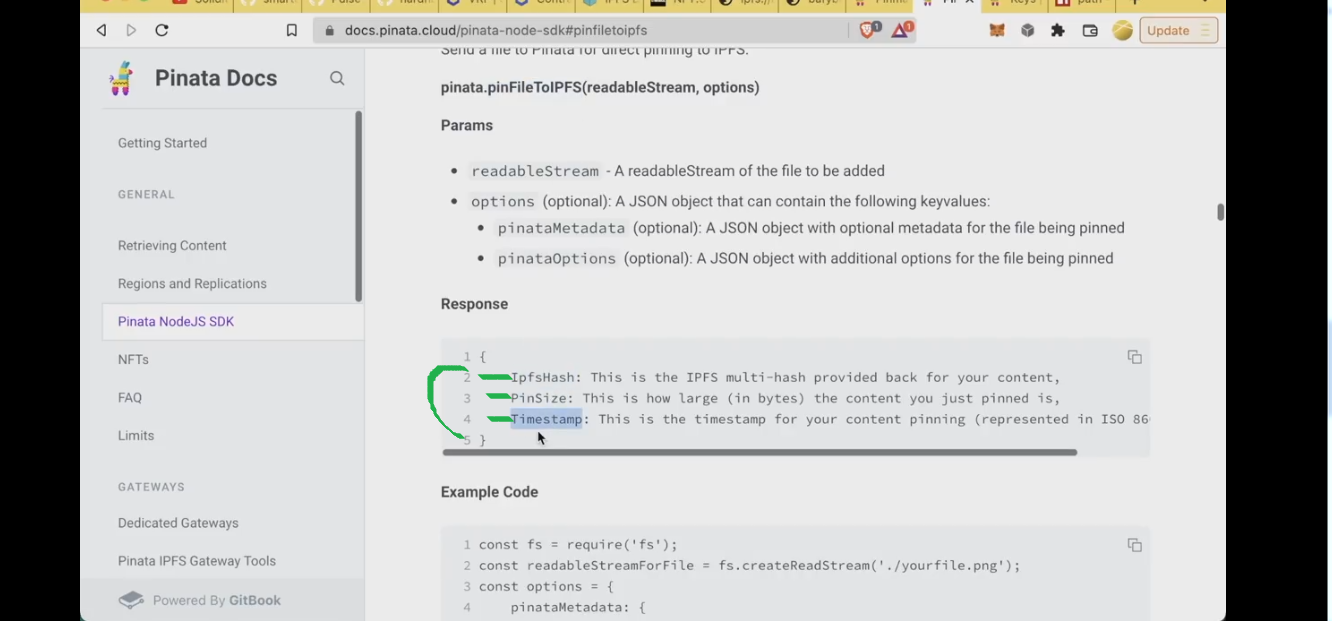Open the Regions and Replications page
The image size is (1332, 621).
coord(192,283)
